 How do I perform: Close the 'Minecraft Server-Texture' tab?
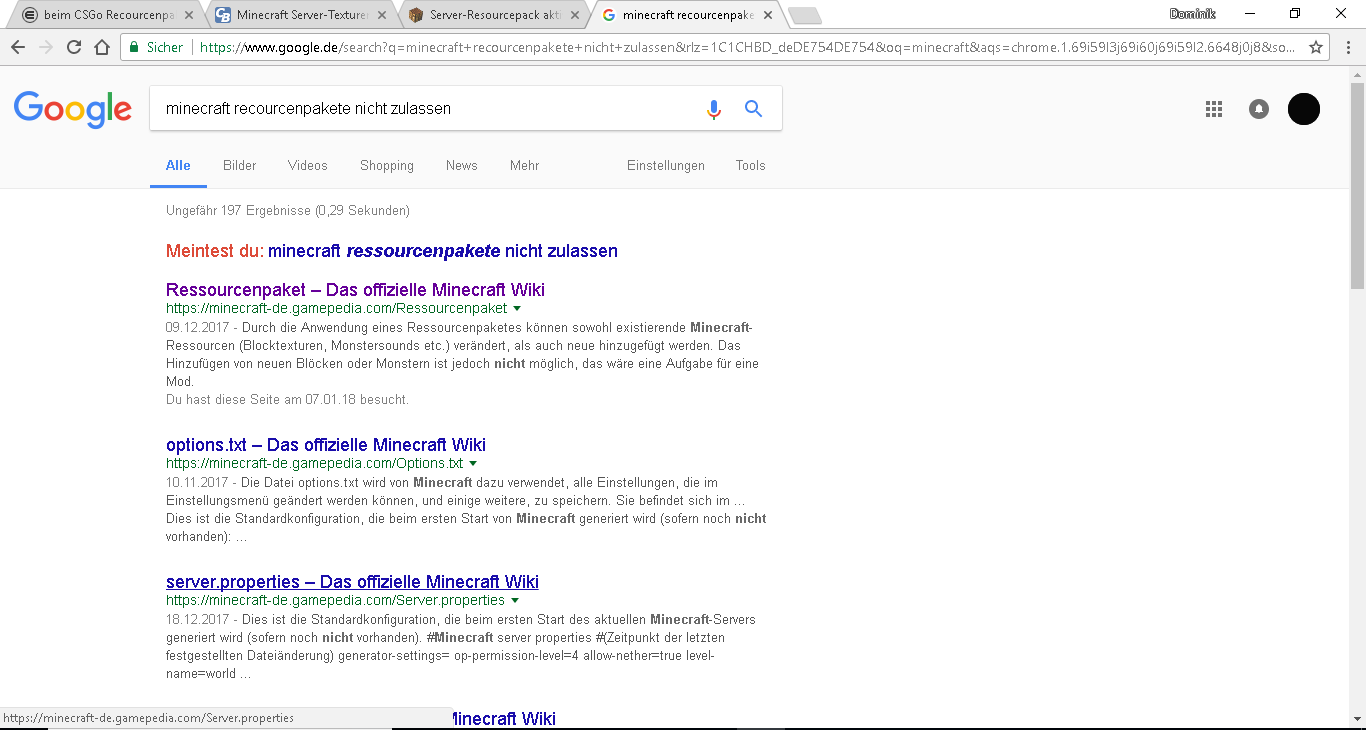click(x=382, y=15)
